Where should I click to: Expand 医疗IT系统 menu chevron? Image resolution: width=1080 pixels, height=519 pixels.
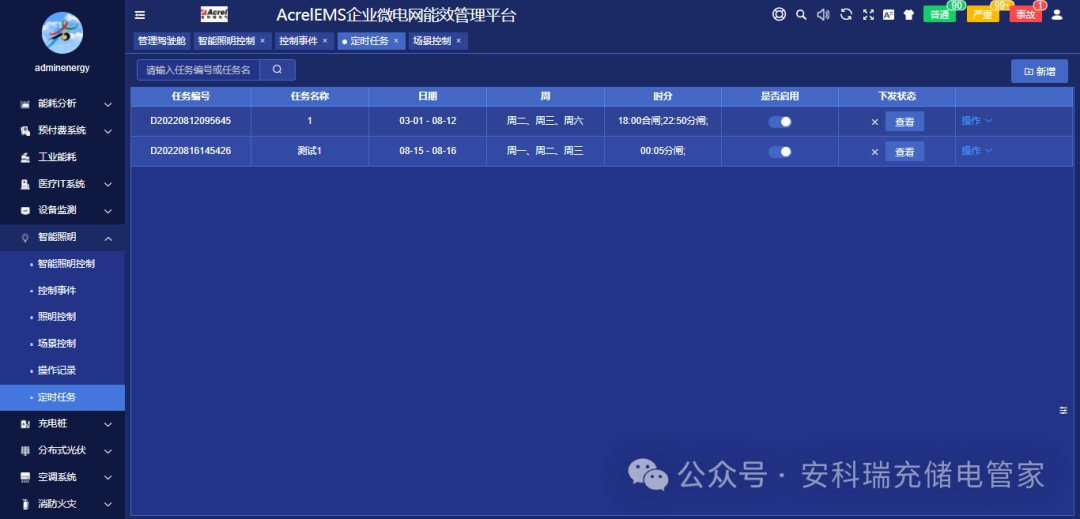click(108, 184)
